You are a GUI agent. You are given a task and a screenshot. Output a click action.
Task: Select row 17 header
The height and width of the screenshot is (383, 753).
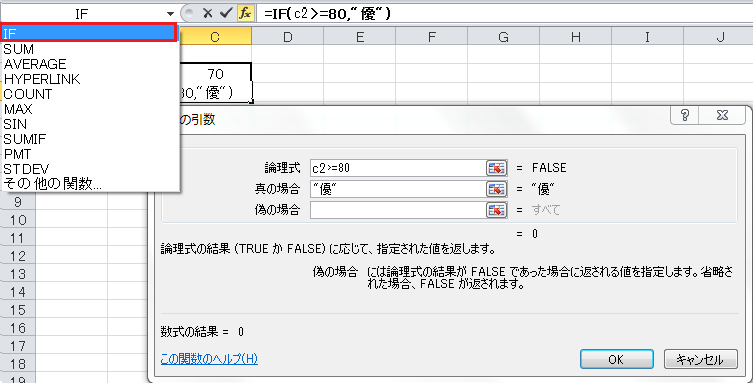pos(18,346)
